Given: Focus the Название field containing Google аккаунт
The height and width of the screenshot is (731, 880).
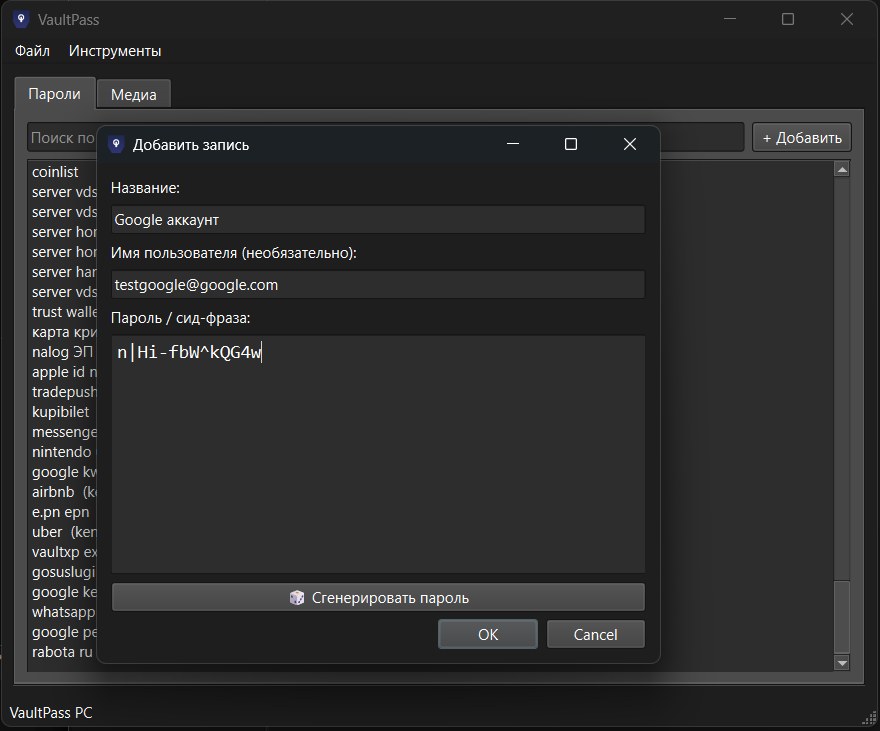Looking at the screenshot, I should tap(378, 220).
